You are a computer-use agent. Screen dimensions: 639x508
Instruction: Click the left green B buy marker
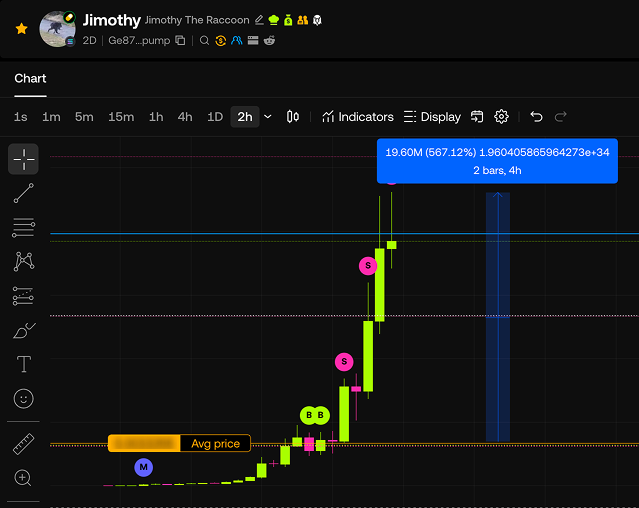pyautogui.click(x=309, y=415)
